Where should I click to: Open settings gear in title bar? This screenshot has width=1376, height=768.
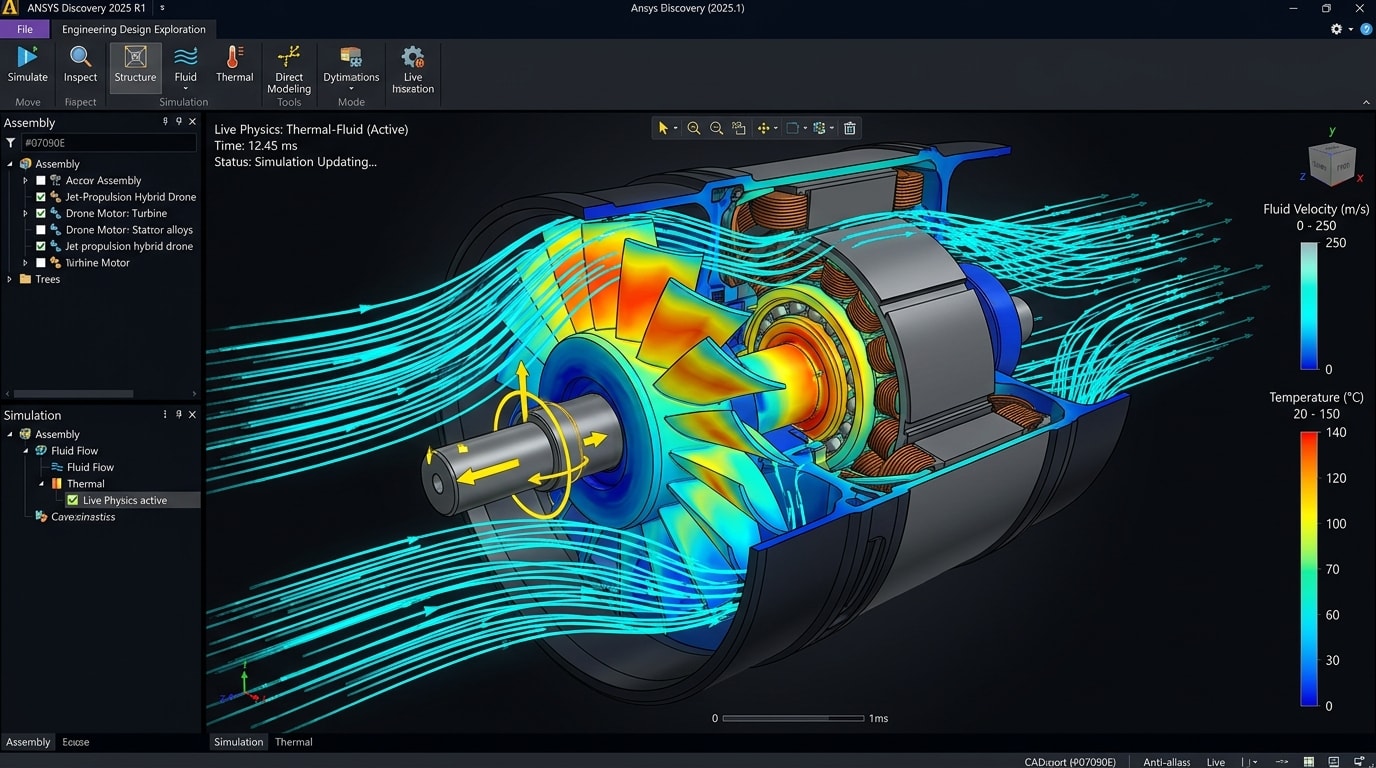click(1336, 29)
